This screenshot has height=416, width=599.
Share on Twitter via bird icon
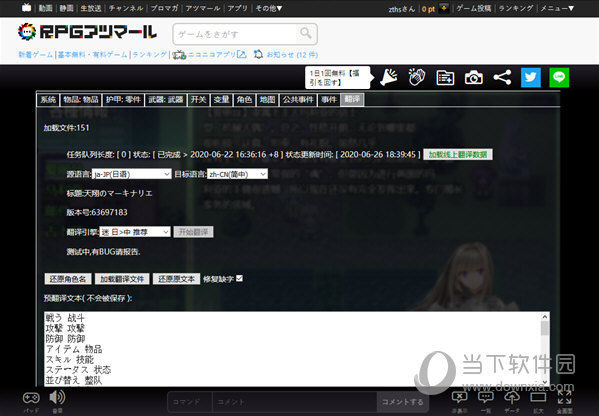pyautogui.click(x=531, y=78)
